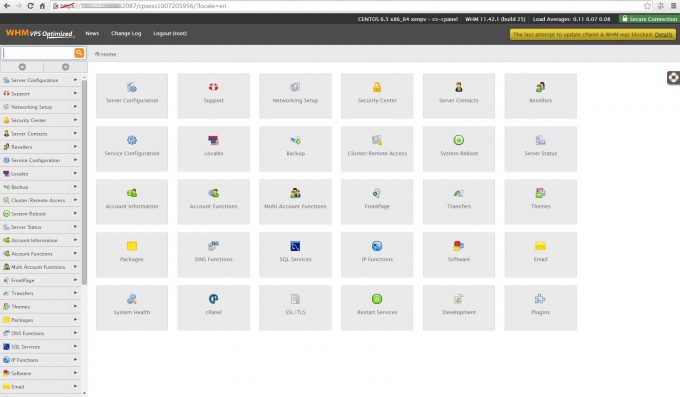
Task: Expand Backup arrow in sidebar
Action: (x=75, y=187)
